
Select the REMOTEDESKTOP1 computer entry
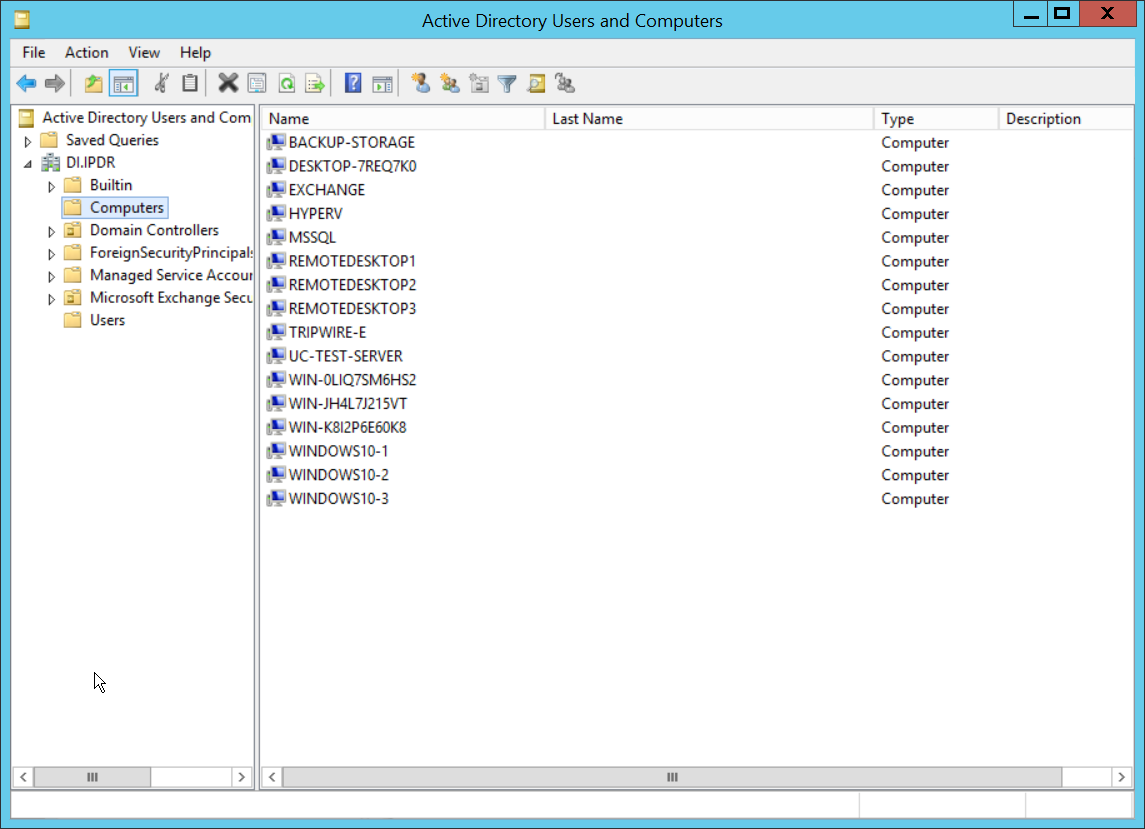352,261
